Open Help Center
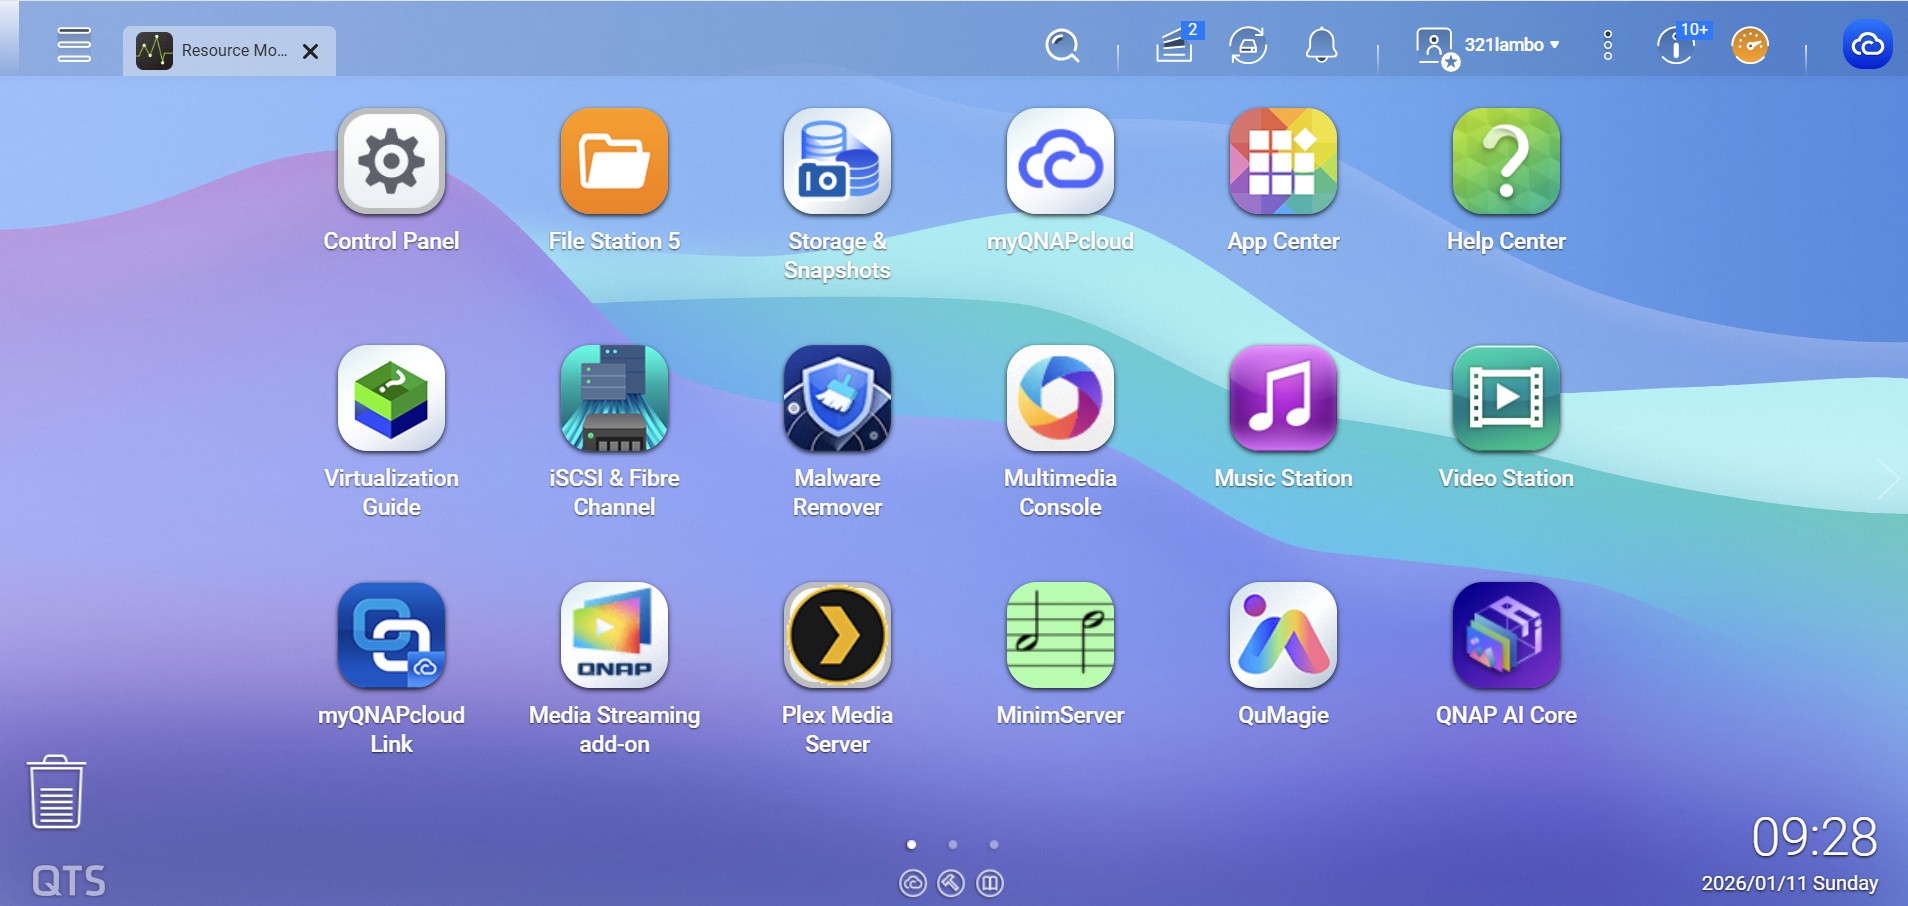Screen dimensions: 1908x906 point(1506,162)
